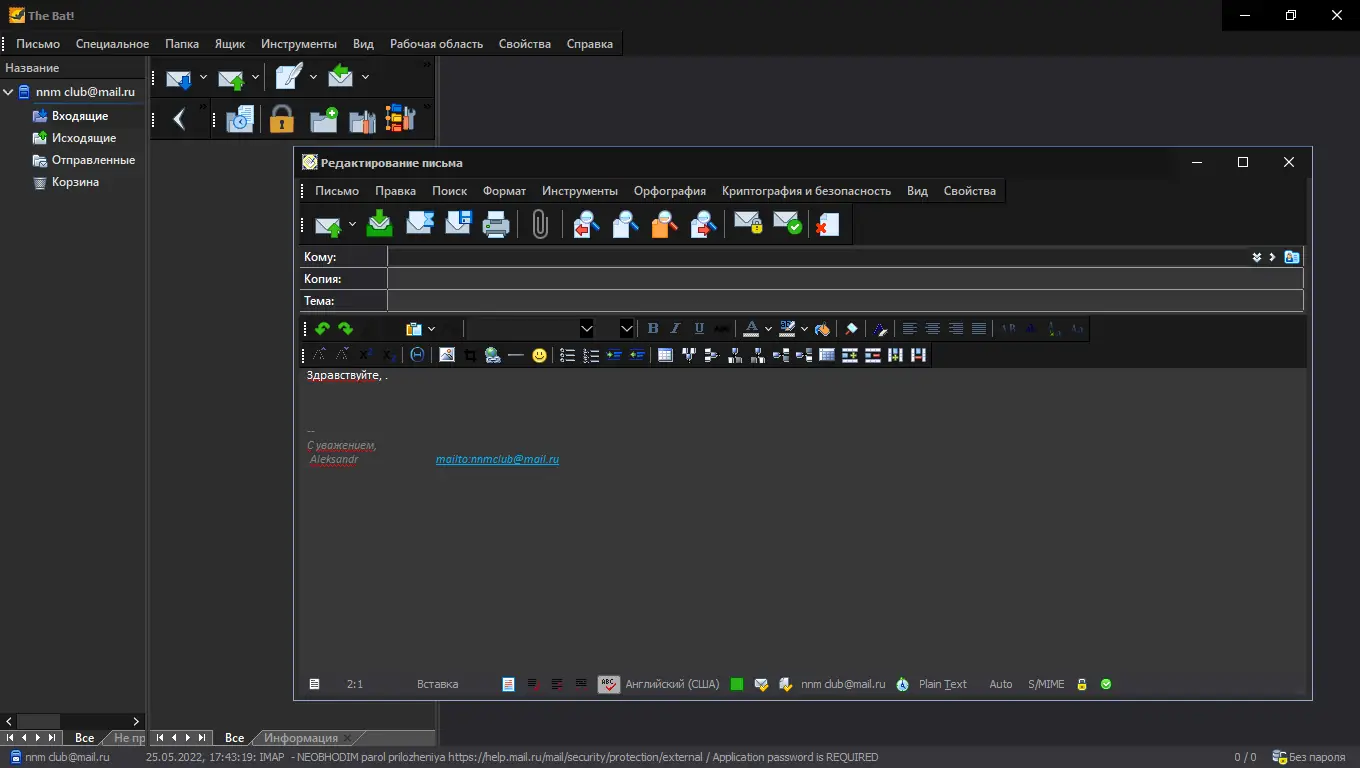
Task: Click S/MIME in editor status bar
Action: point(1046,684)
